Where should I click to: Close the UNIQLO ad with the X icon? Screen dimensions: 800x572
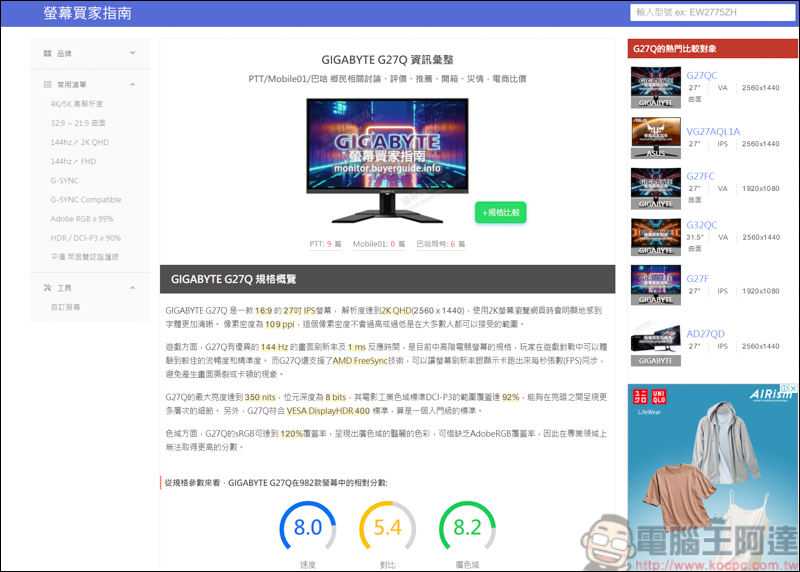[792, 390]
